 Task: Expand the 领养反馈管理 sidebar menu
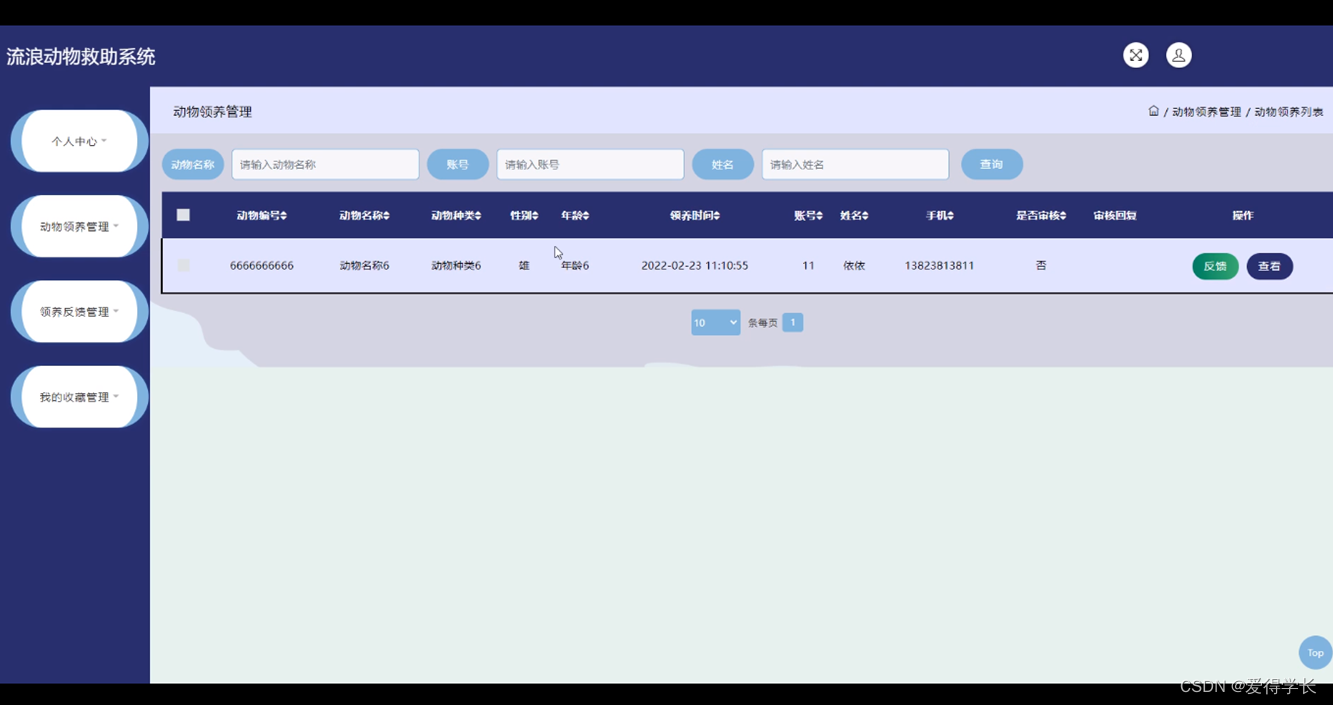(79, 311)
